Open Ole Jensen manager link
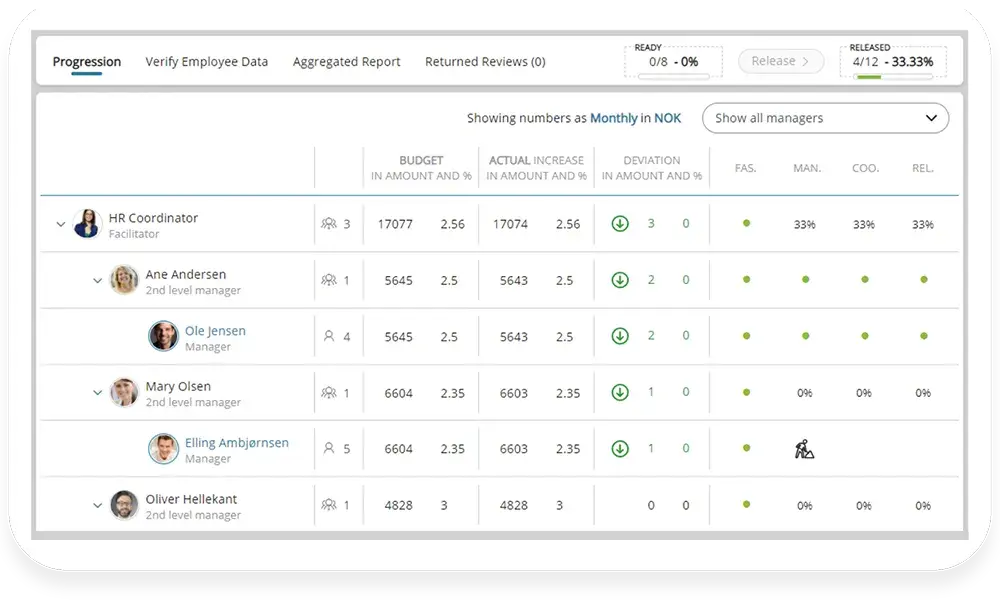Image resolution: width=1000 pixels, height=600 pixels. (215, 331)
